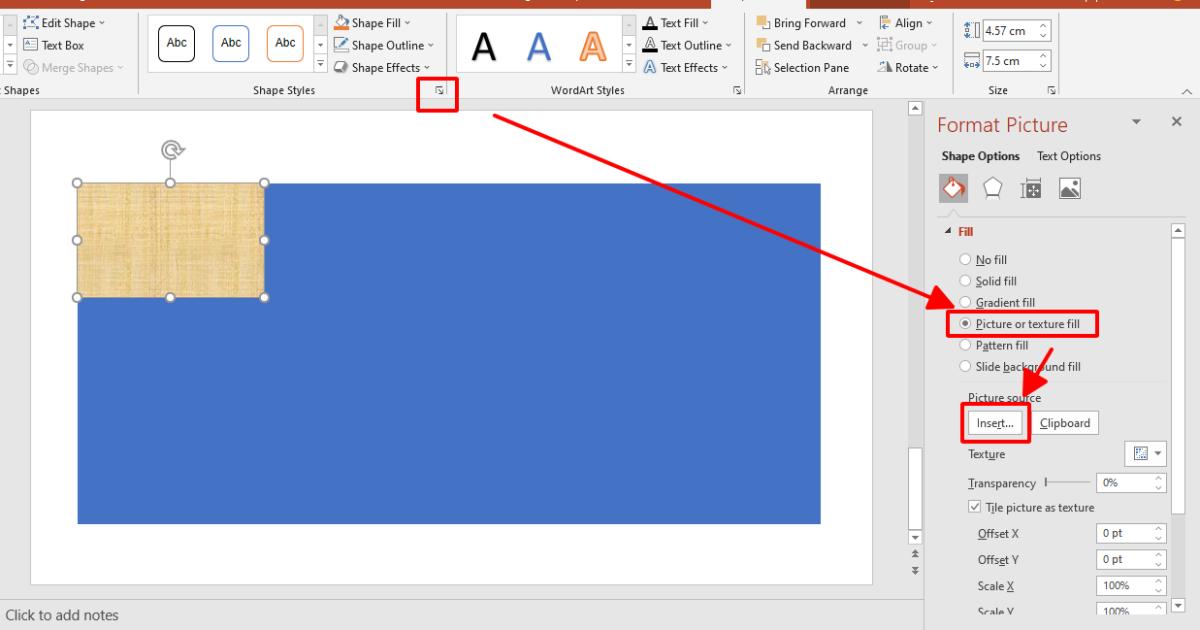The image size is (1200, 630).
Task: Select the Picture icon in Format pane
Action: tap(1070, 188)
